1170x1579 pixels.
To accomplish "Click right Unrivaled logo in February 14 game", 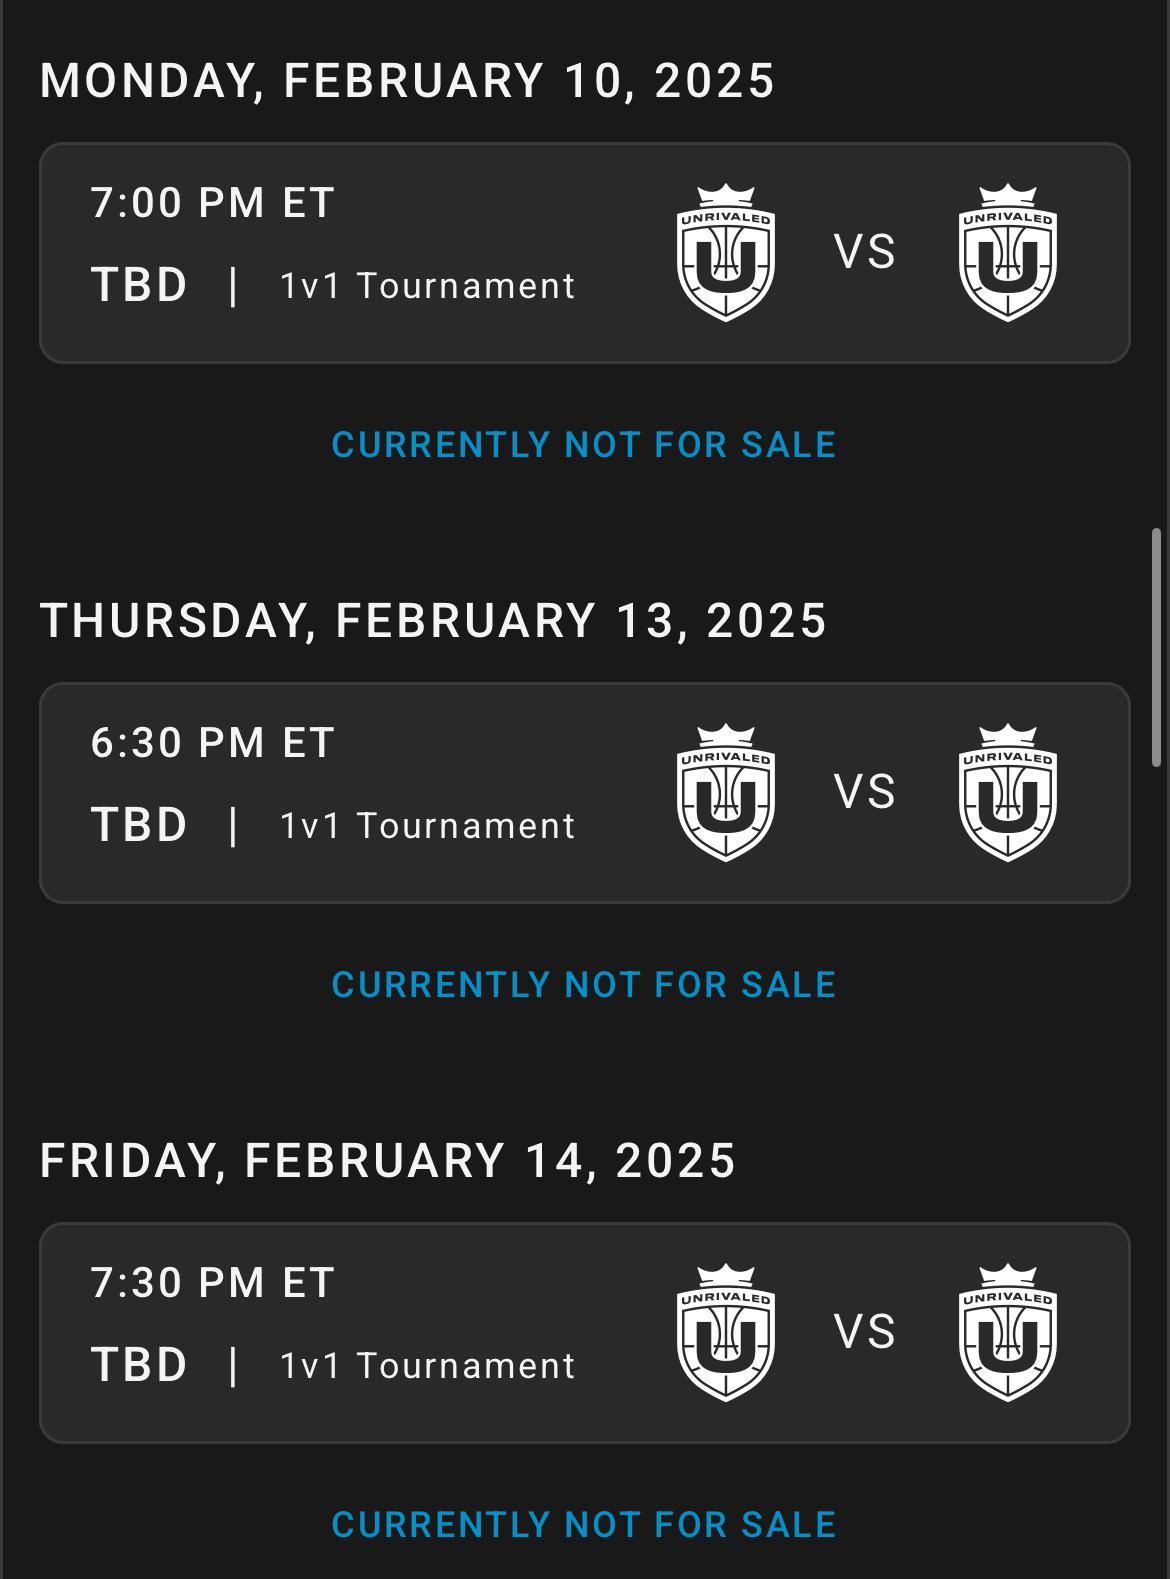I will tap(1007, 1333).
